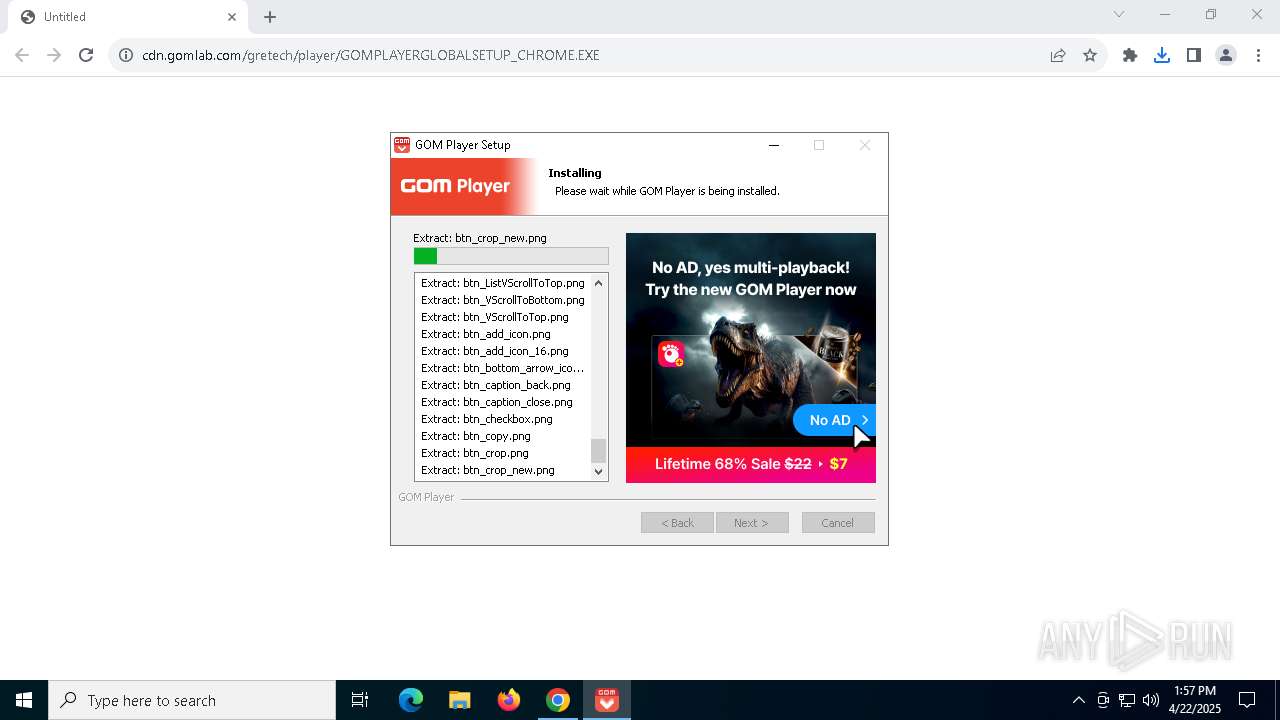Toggle Chrome side panel
Image resolution: width=1280 pixels, height=720 pixels.
pos(1194,55)
